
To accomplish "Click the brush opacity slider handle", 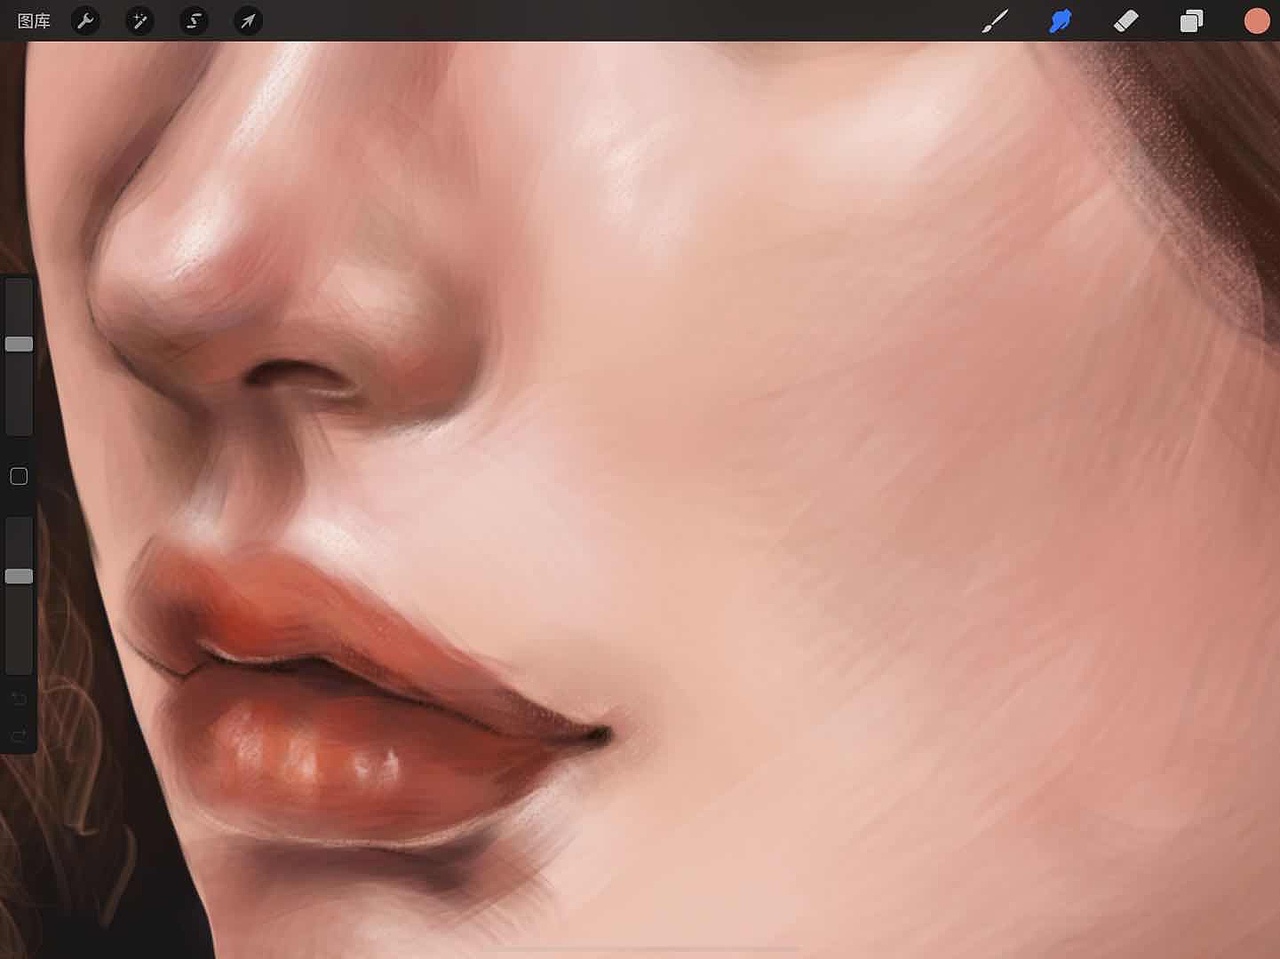I will click(19, 576).
